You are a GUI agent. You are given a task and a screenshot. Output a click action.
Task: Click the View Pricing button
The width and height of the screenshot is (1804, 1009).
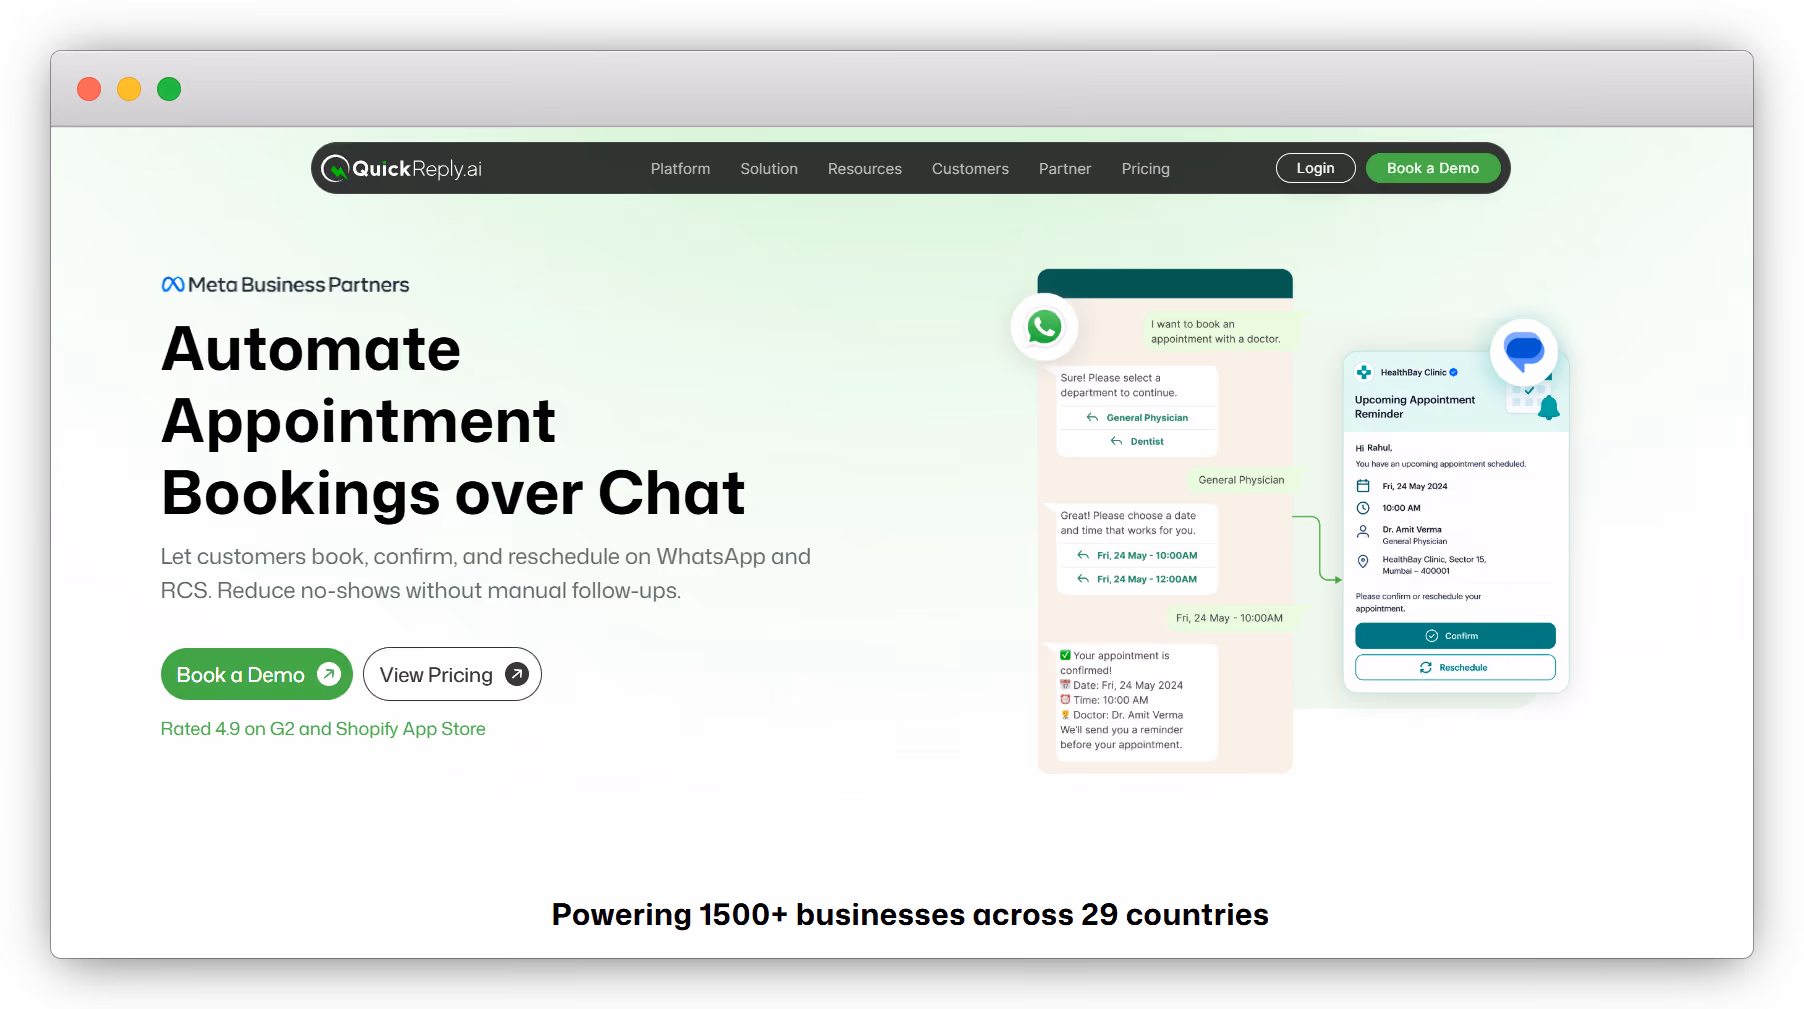click(452, 674)
